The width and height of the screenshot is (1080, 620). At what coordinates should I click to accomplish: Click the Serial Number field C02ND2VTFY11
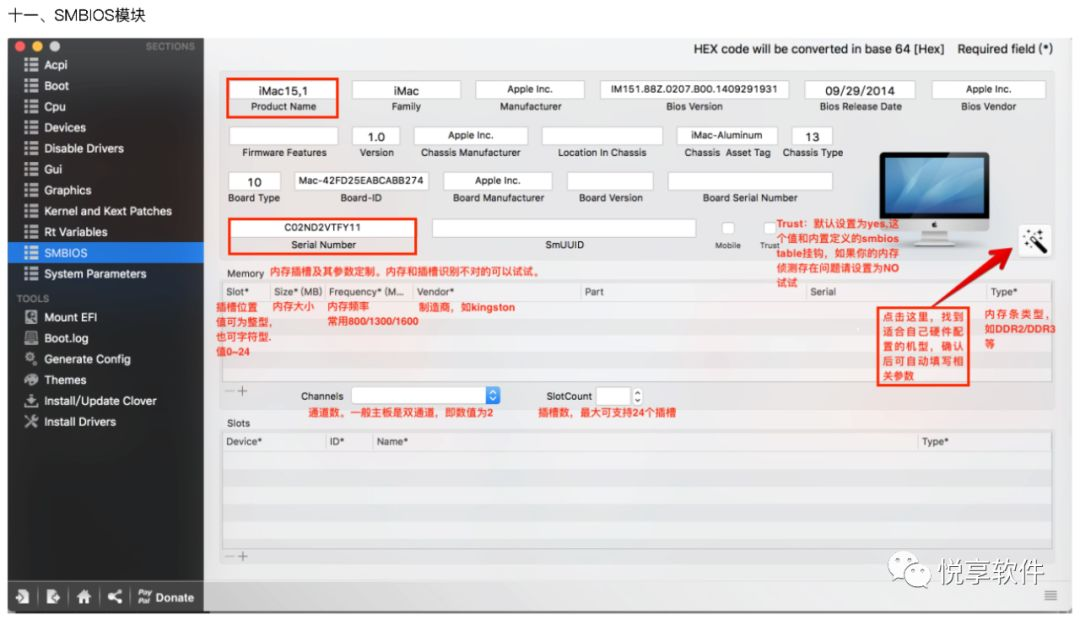pos(322,227)
